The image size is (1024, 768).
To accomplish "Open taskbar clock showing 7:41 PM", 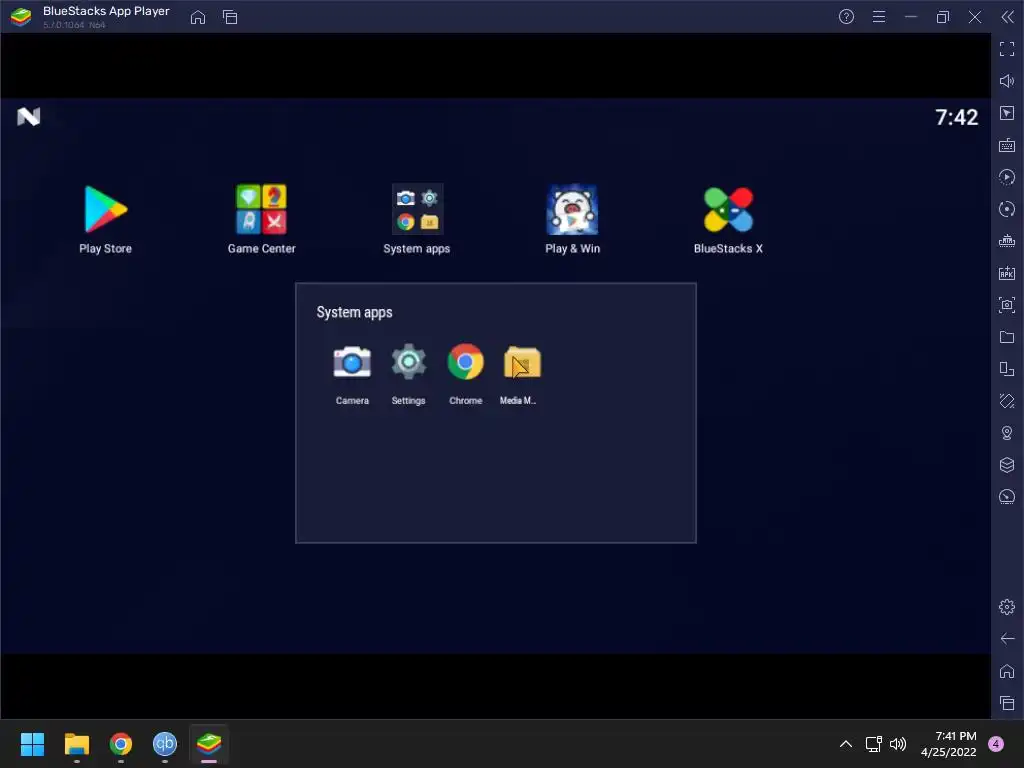I will pyautogui.click(x=949, y=744).
